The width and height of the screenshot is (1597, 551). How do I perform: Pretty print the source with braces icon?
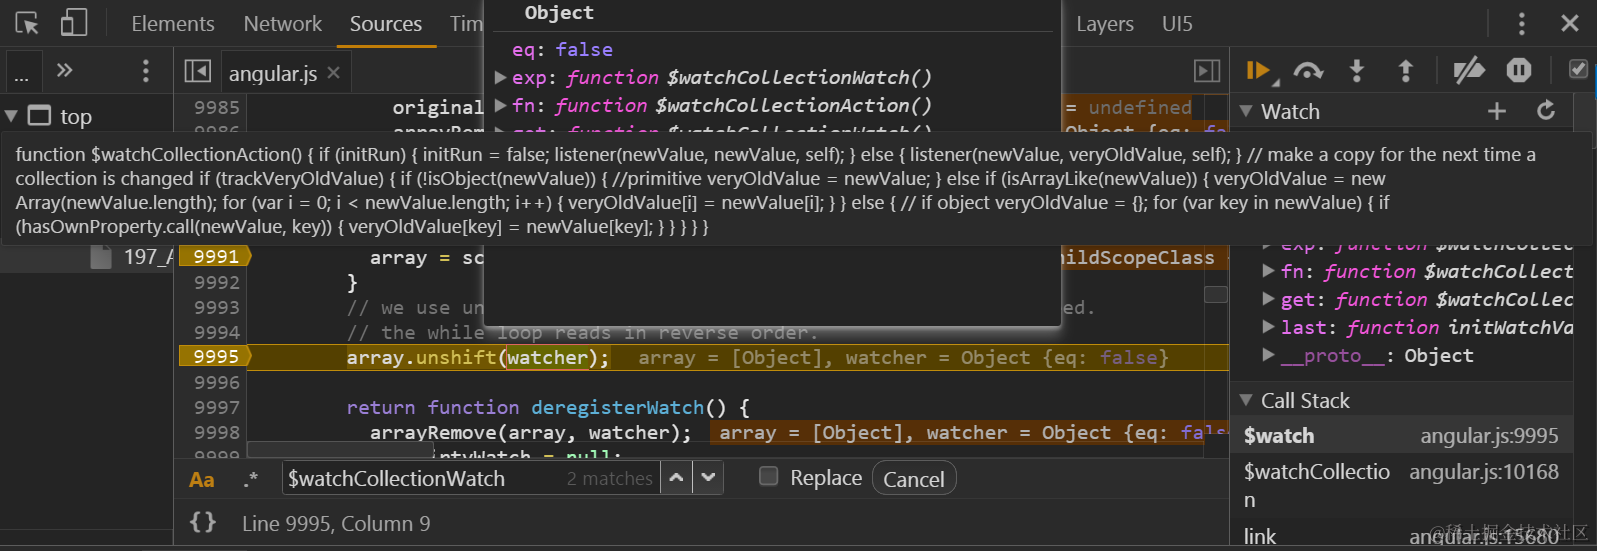(x=203, y=522)
